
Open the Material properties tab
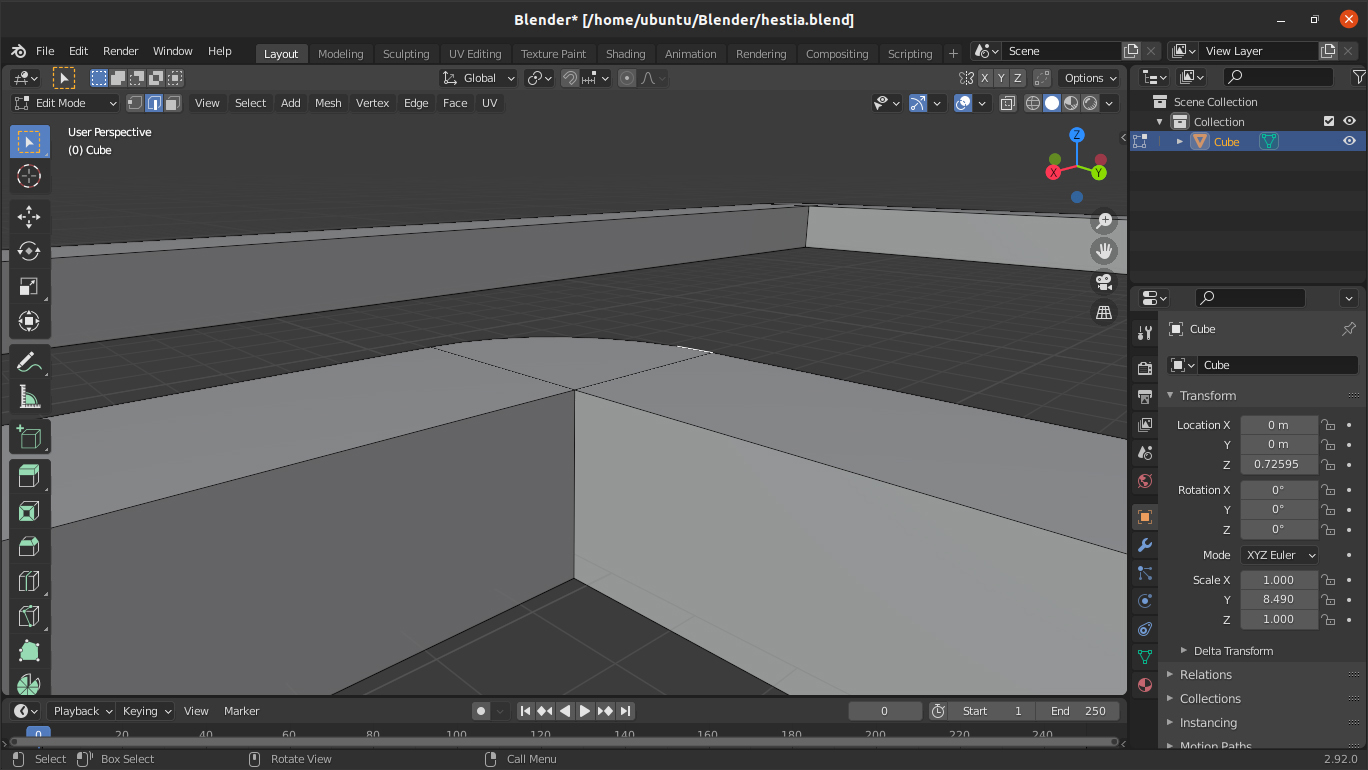[x=1145, y=685]
